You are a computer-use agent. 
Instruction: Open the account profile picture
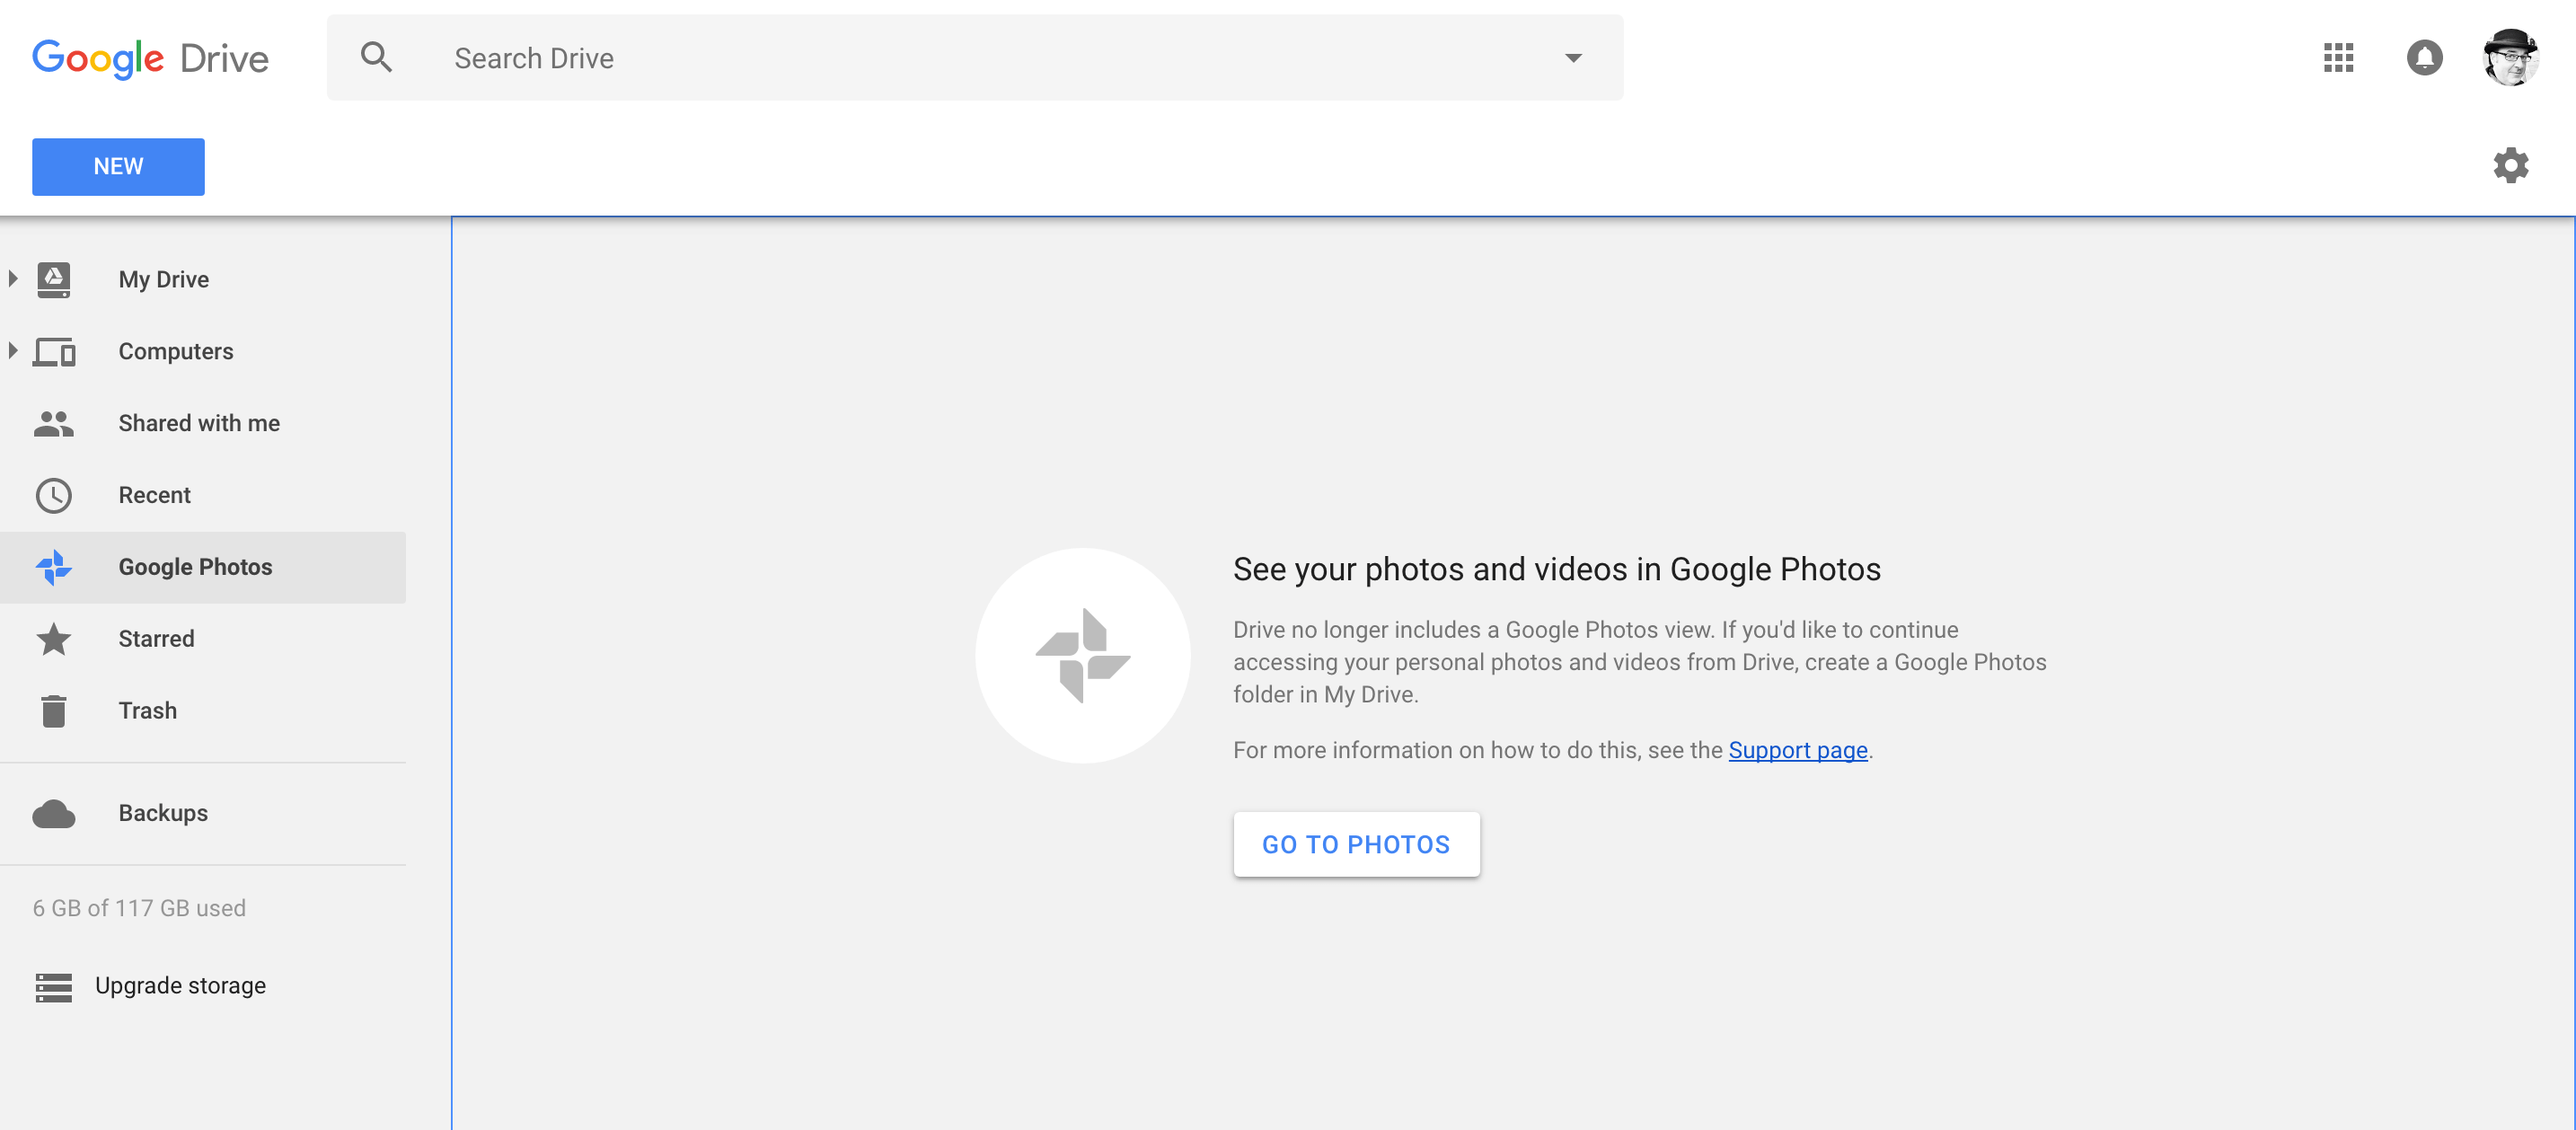tap(2510, 57)
